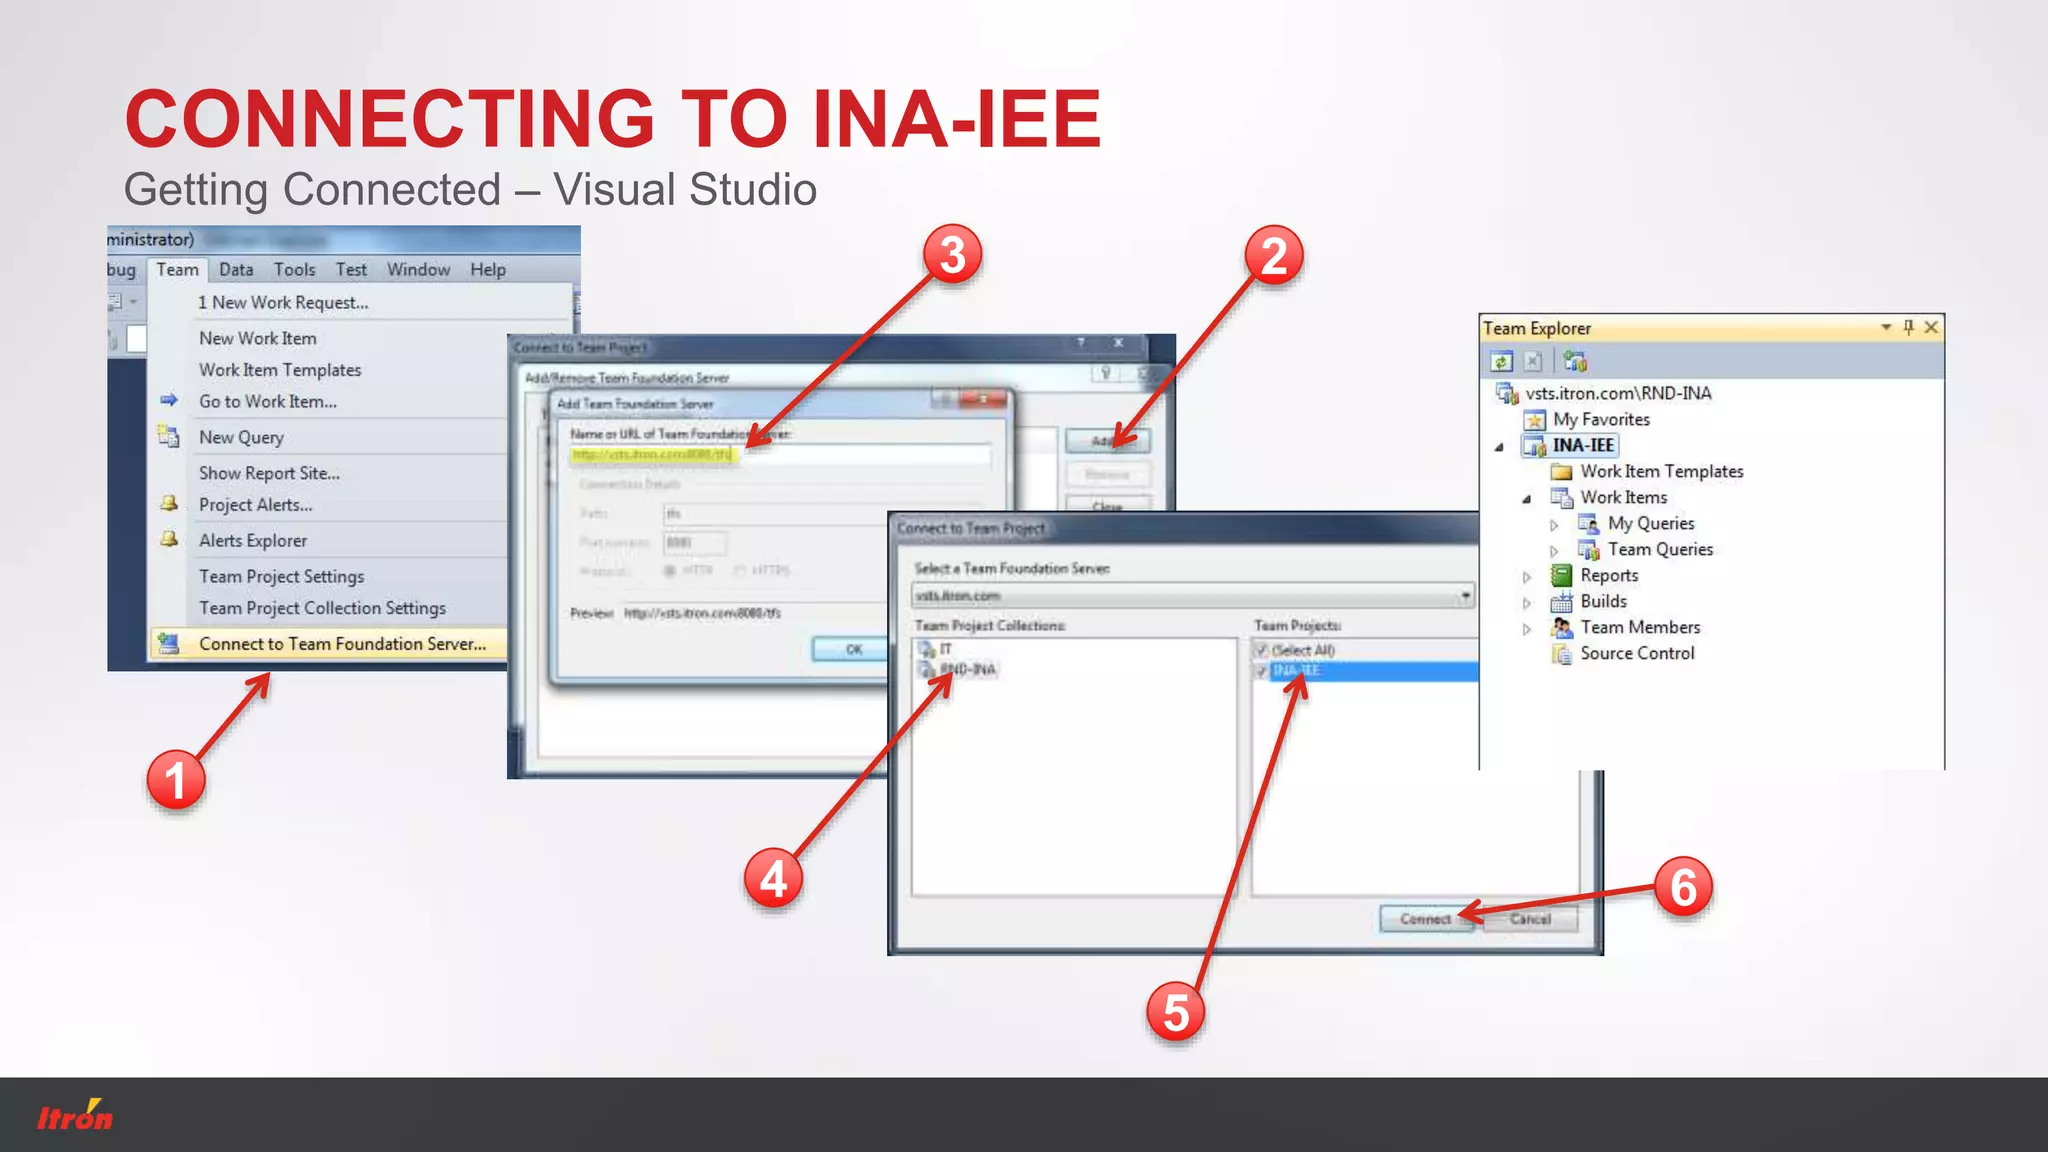Click the Builds icon in Team Explorer

tap(1562, 601)
